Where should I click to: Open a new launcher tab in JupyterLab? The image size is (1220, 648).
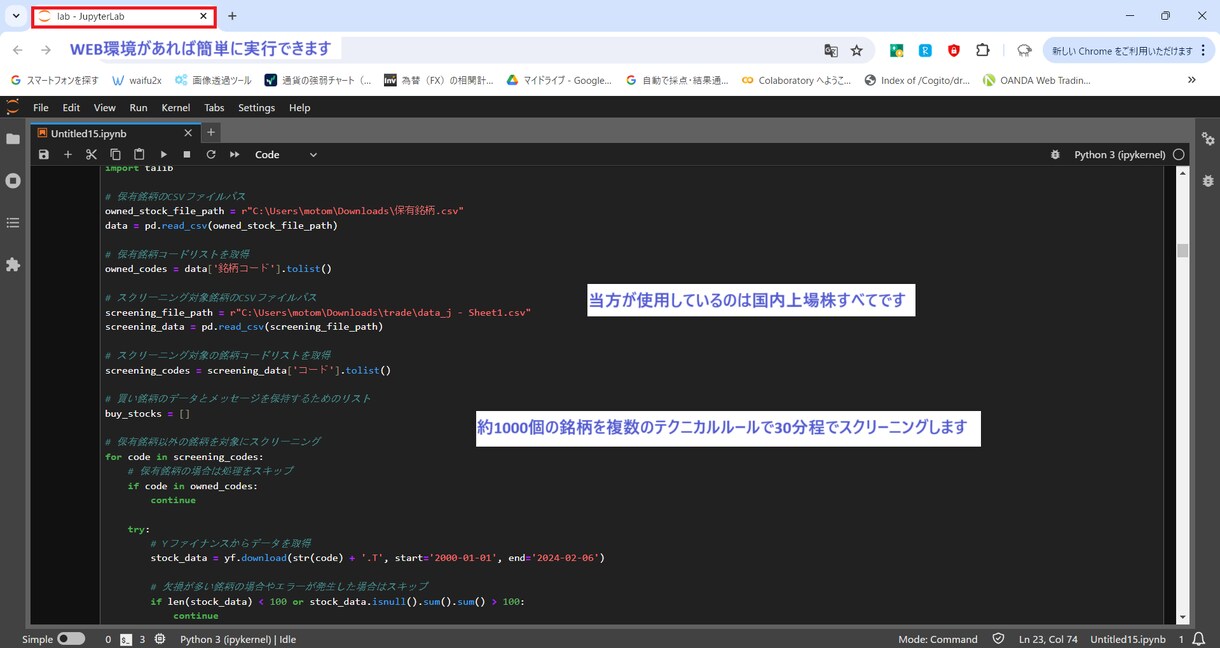pos(211,132)
